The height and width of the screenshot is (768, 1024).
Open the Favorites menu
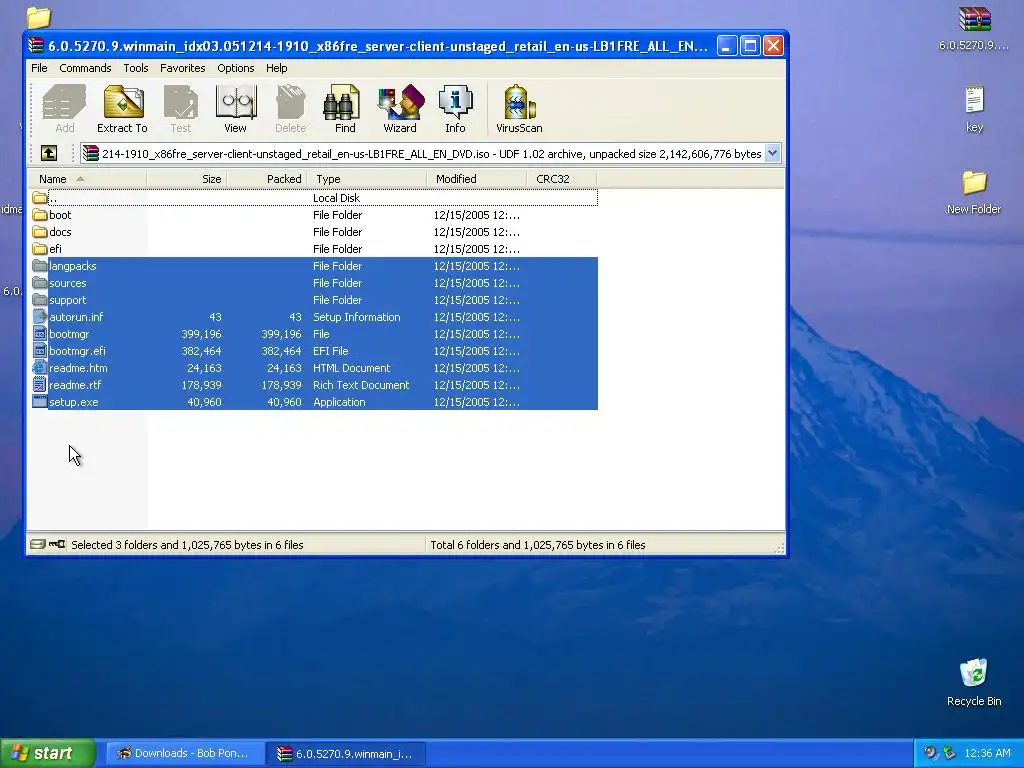click(182, 68)
